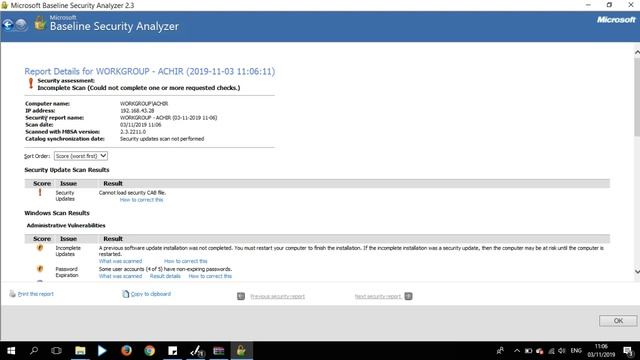The width and height of the screenshot is (640, 360).
Task: Click the Copy to clipboard link
Action: point(151,294)
